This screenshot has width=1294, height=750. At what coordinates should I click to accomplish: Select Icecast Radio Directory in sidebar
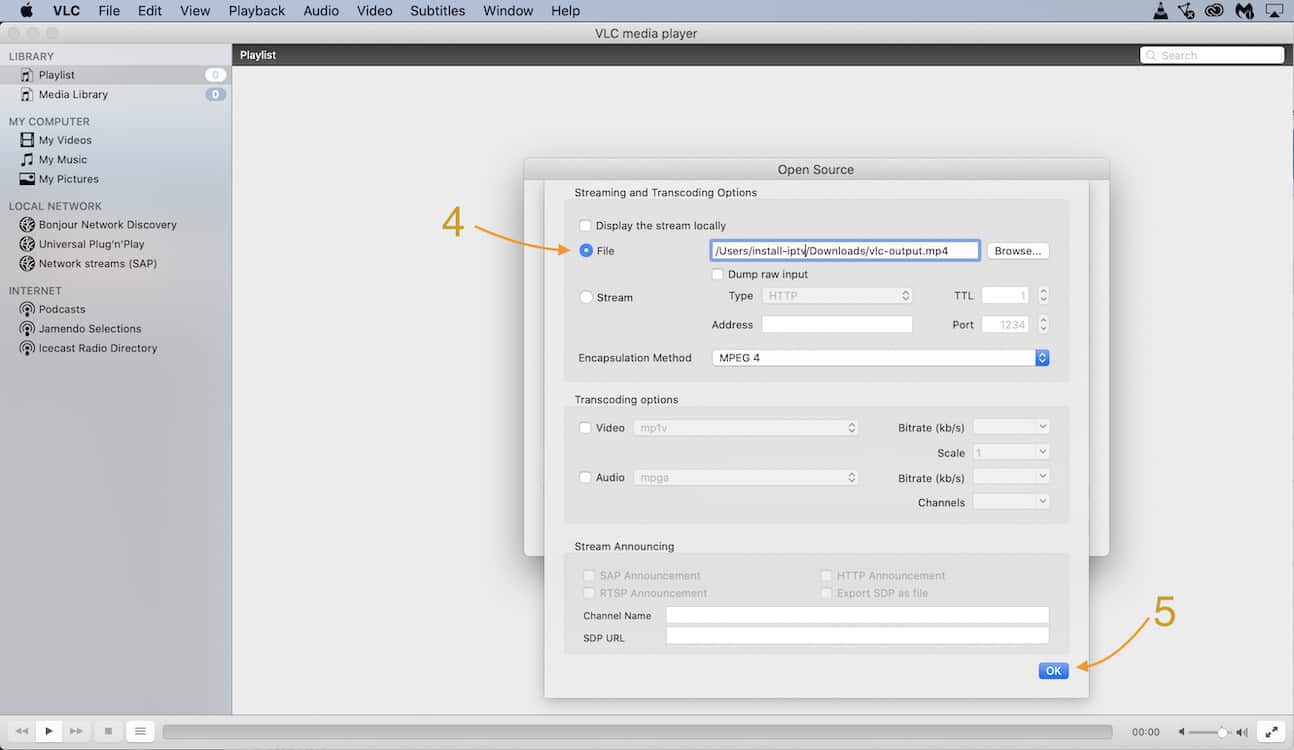(x=97, y=348)
